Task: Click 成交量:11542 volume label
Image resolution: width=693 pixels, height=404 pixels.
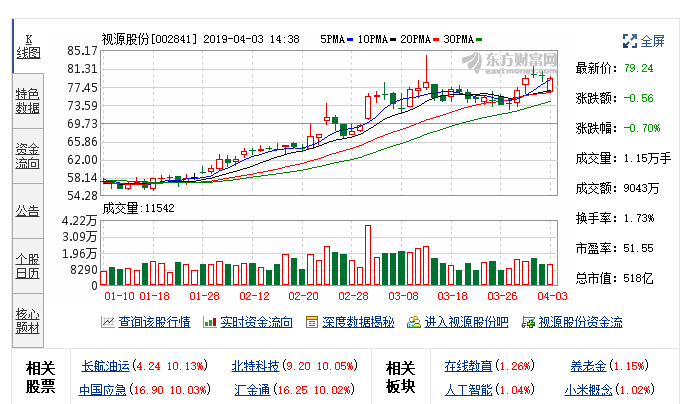Action: (138, 208)
